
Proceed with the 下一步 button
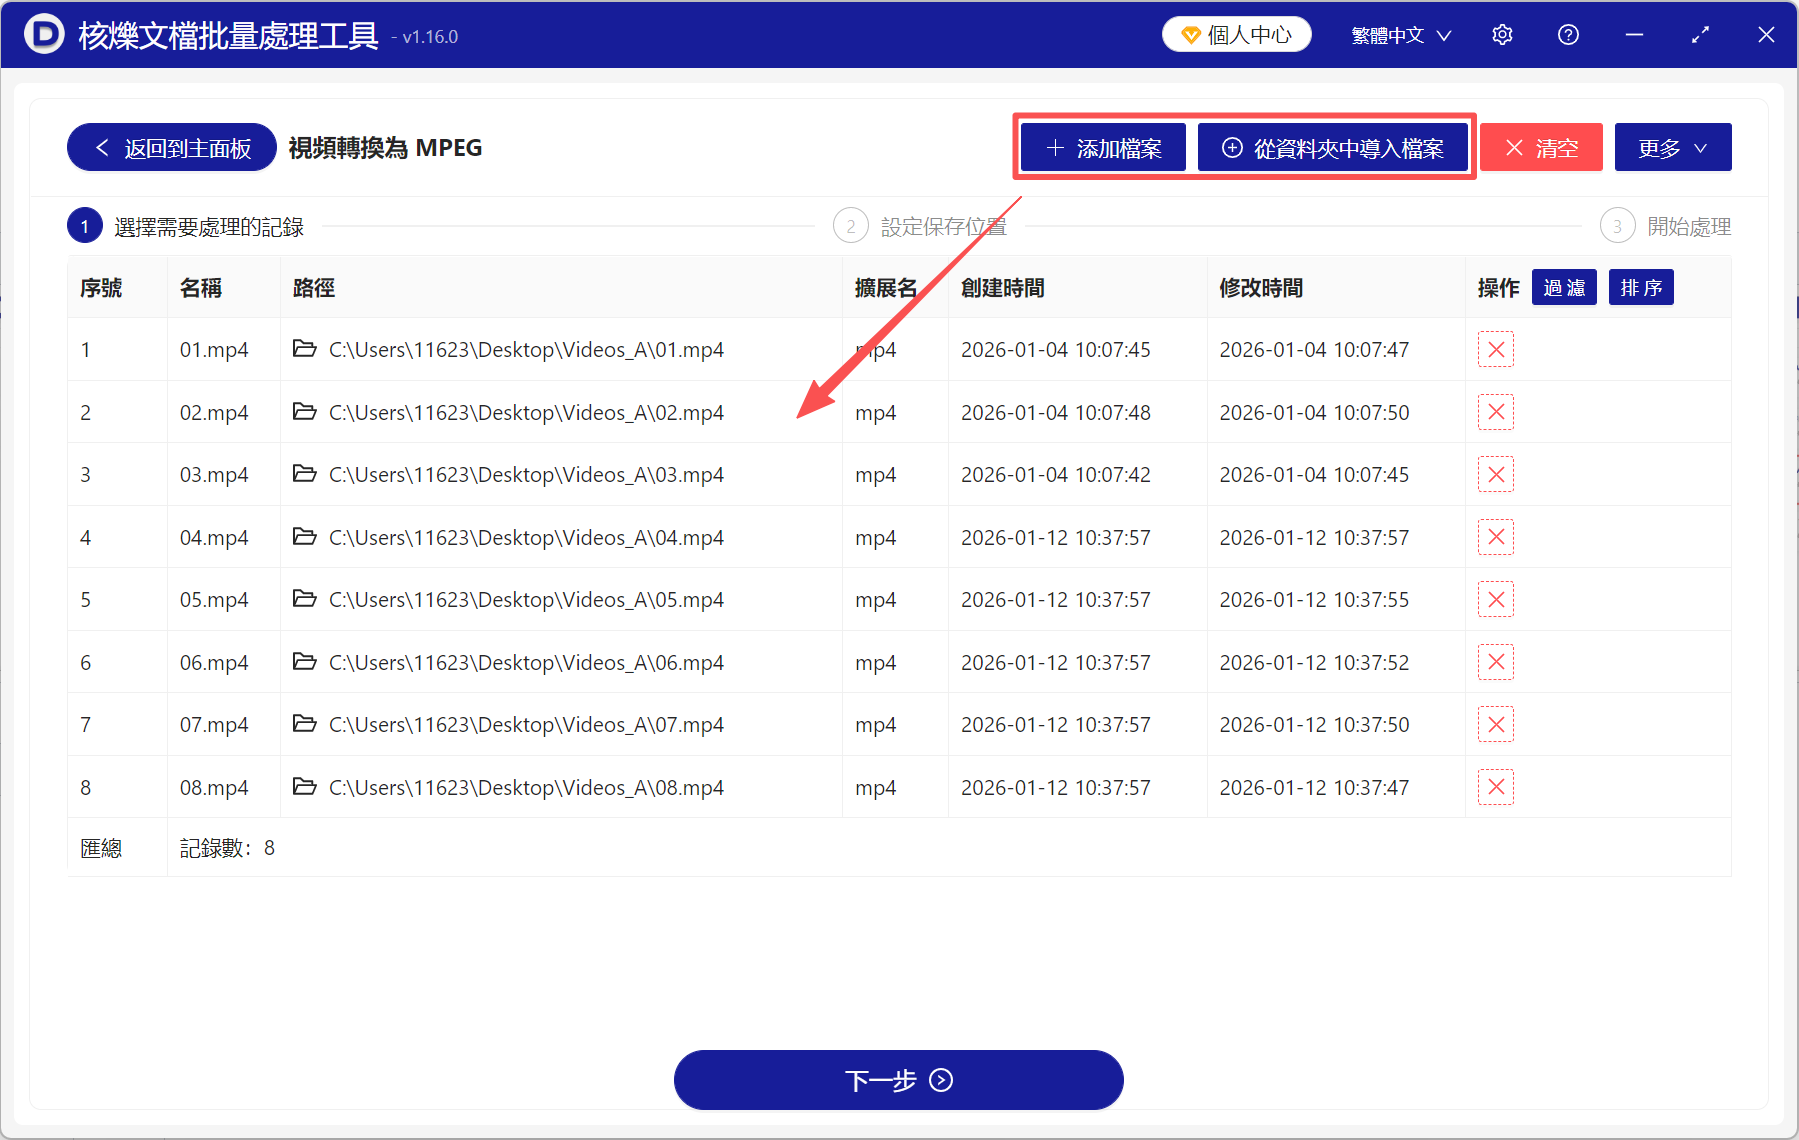898,1080
